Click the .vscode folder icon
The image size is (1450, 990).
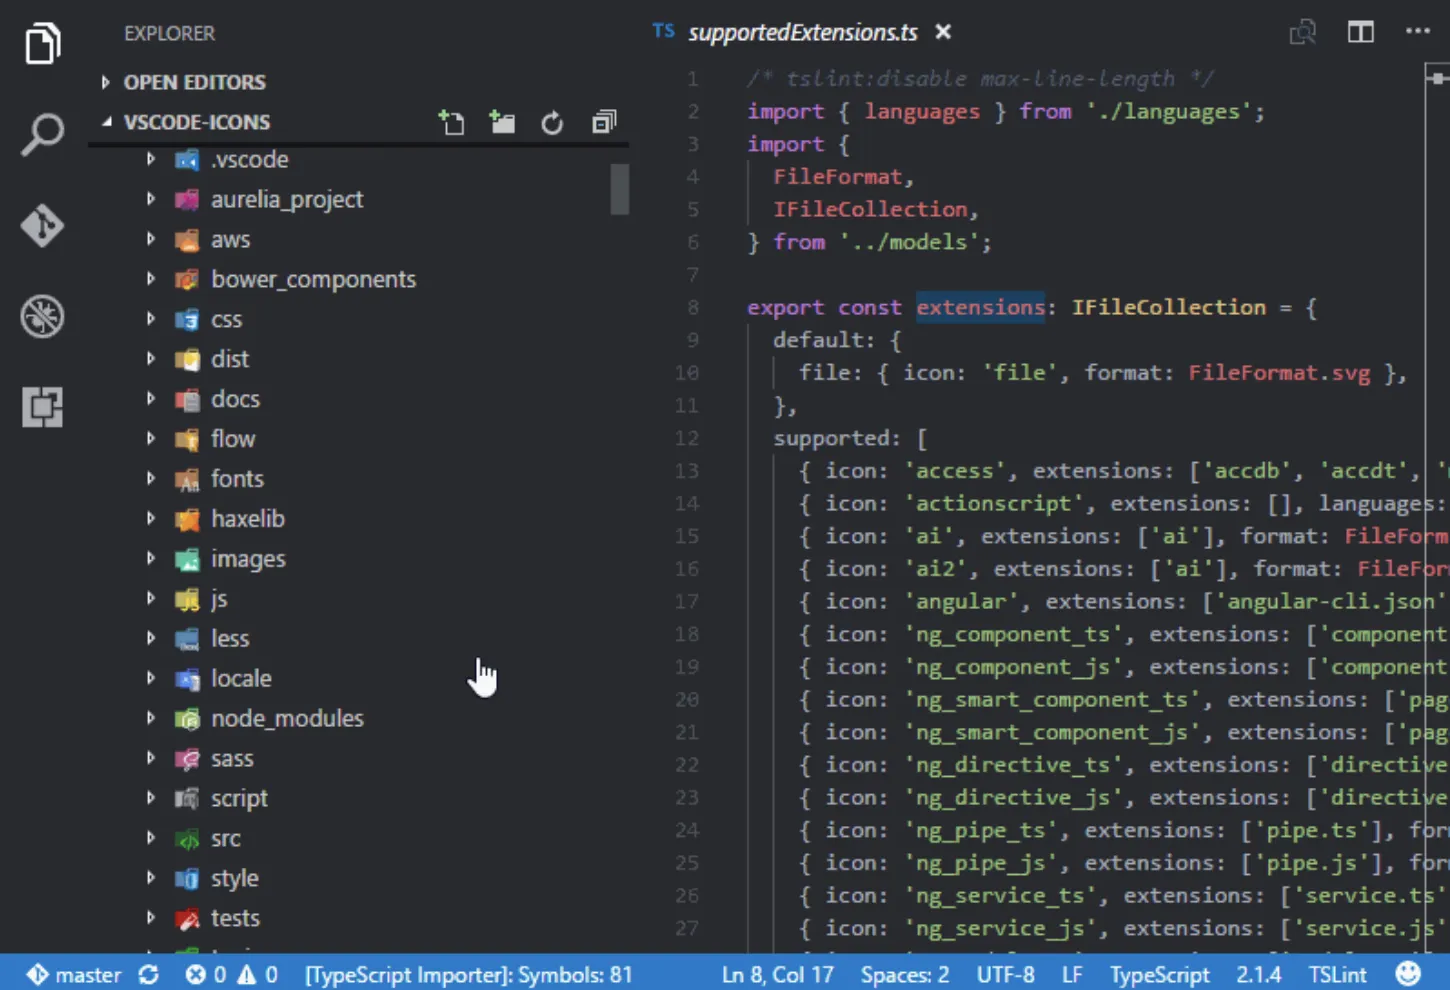pyautogui.click(x=187, y=159)
